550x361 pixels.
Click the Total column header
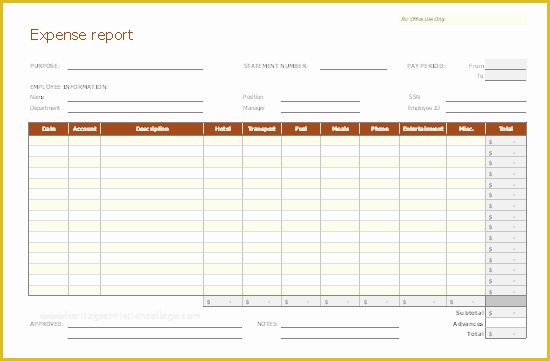point(506,129)
